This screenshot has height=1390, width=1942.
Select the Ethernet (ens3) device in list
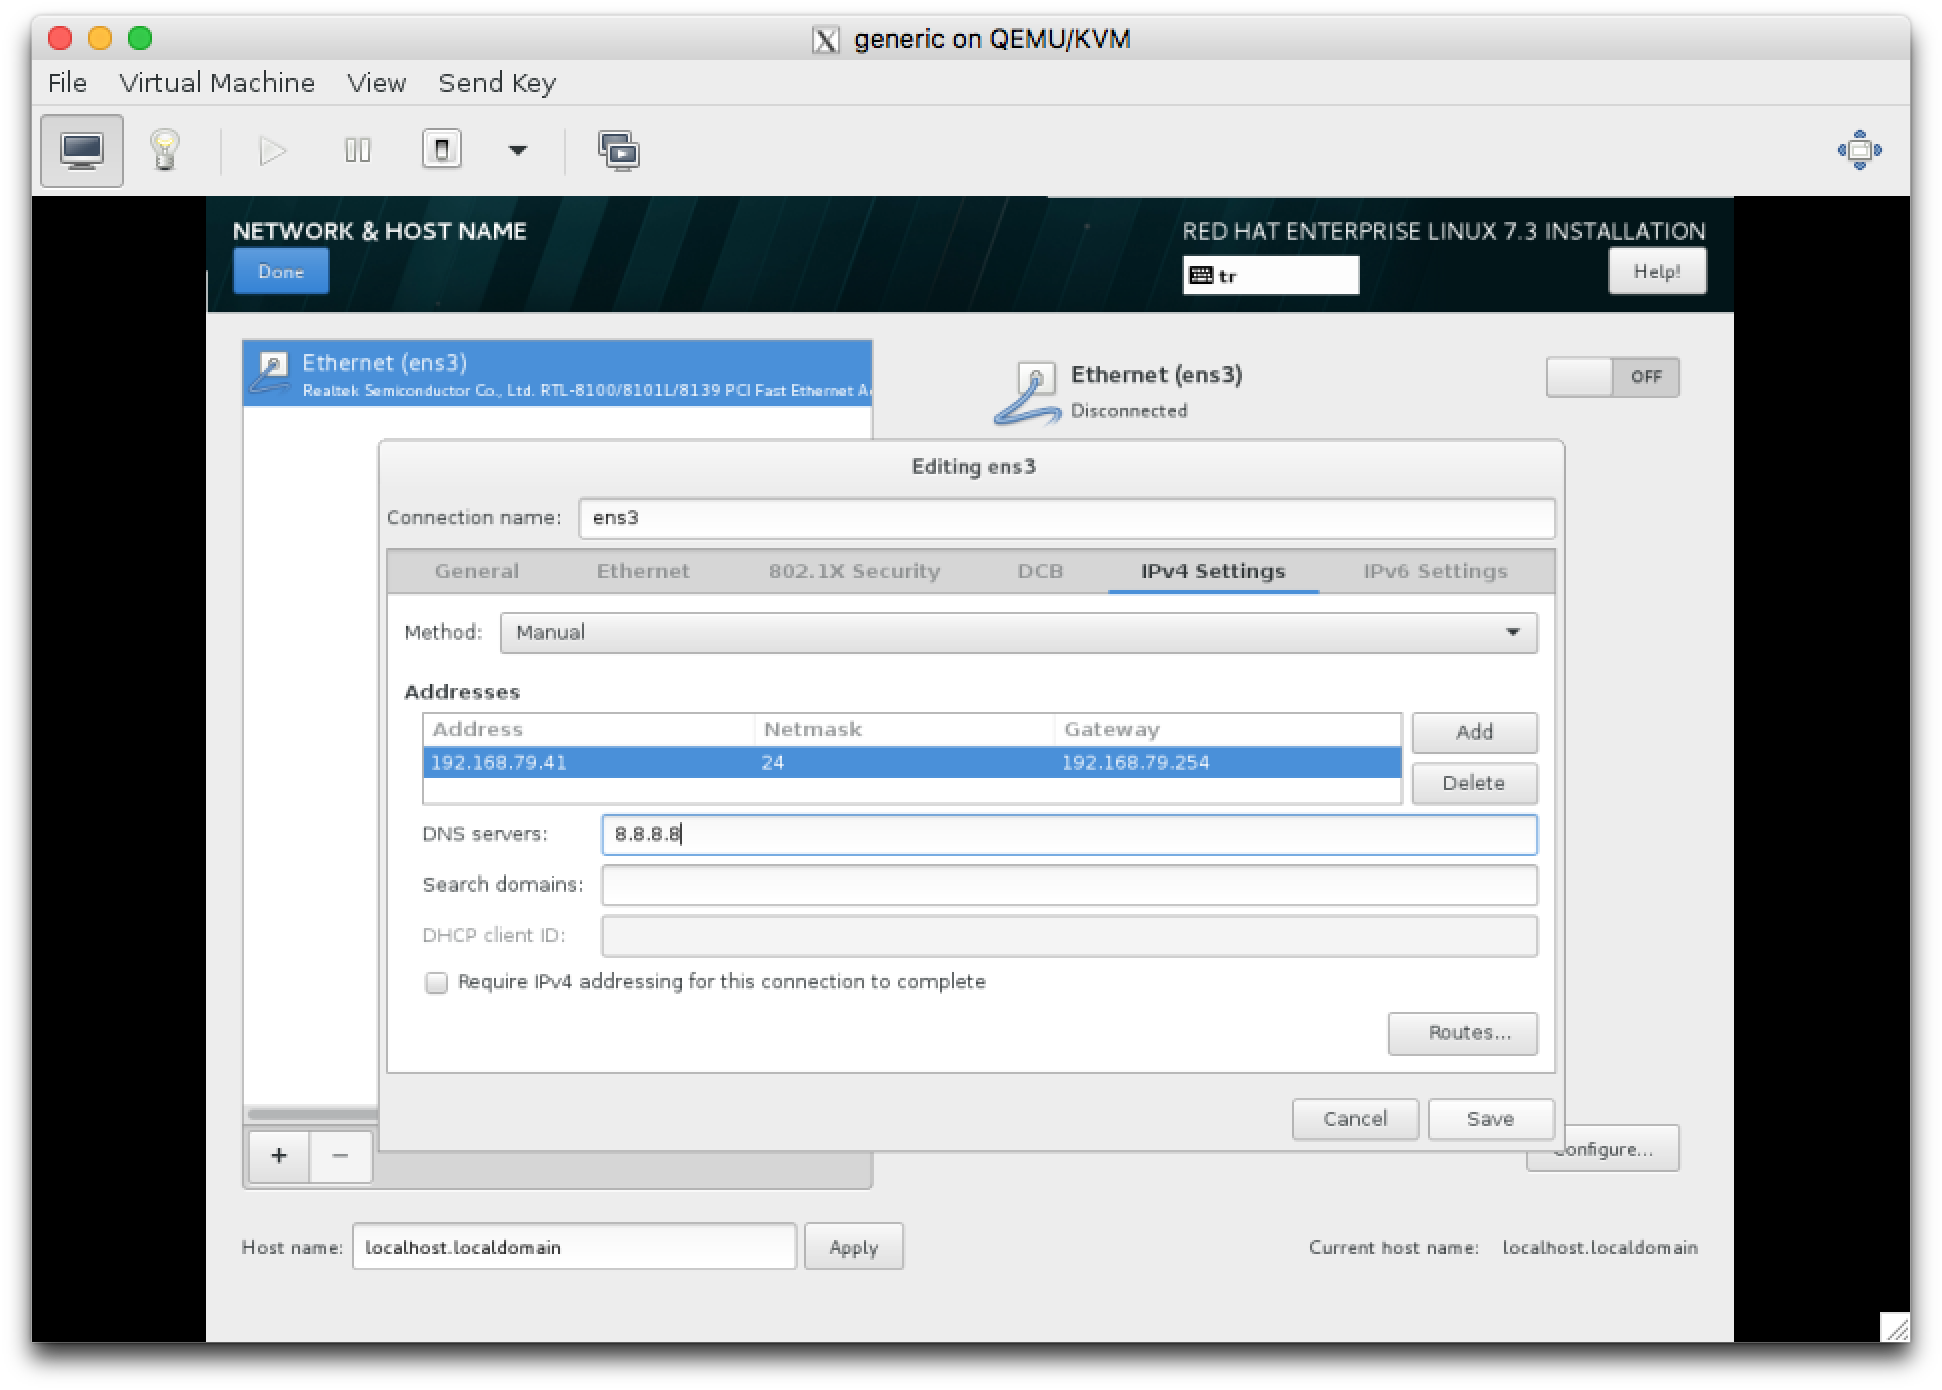557,374
